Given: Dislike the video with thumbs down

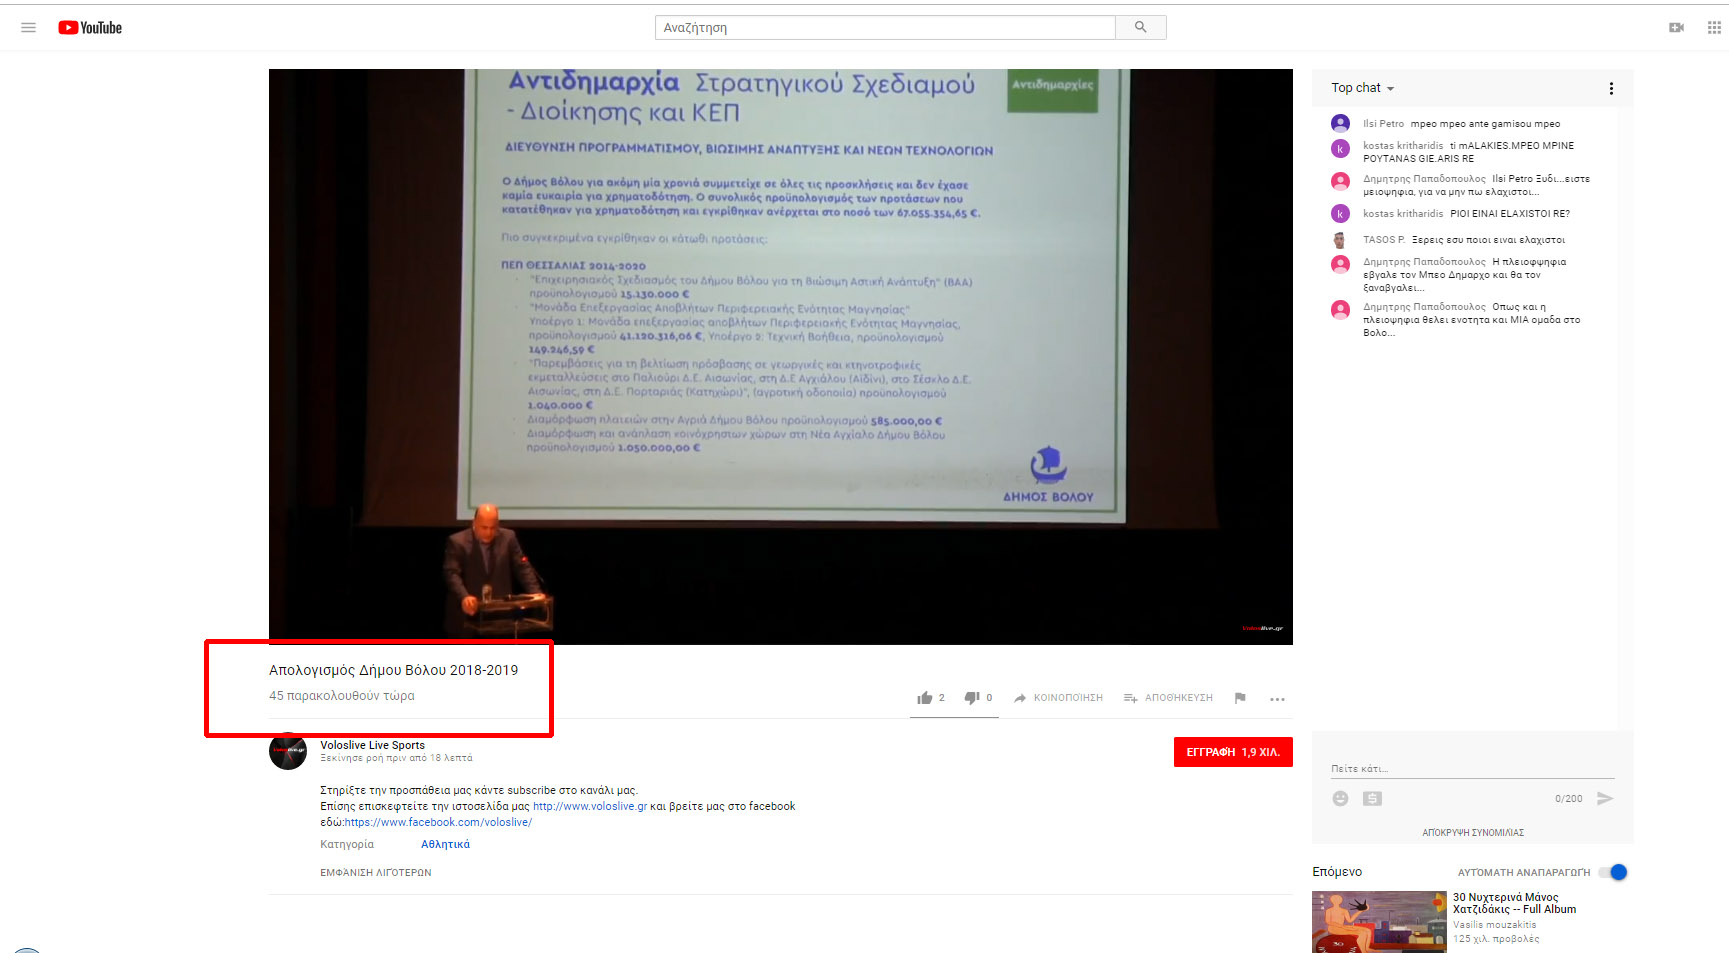Looking at the screenshot, I should (971, 698).
